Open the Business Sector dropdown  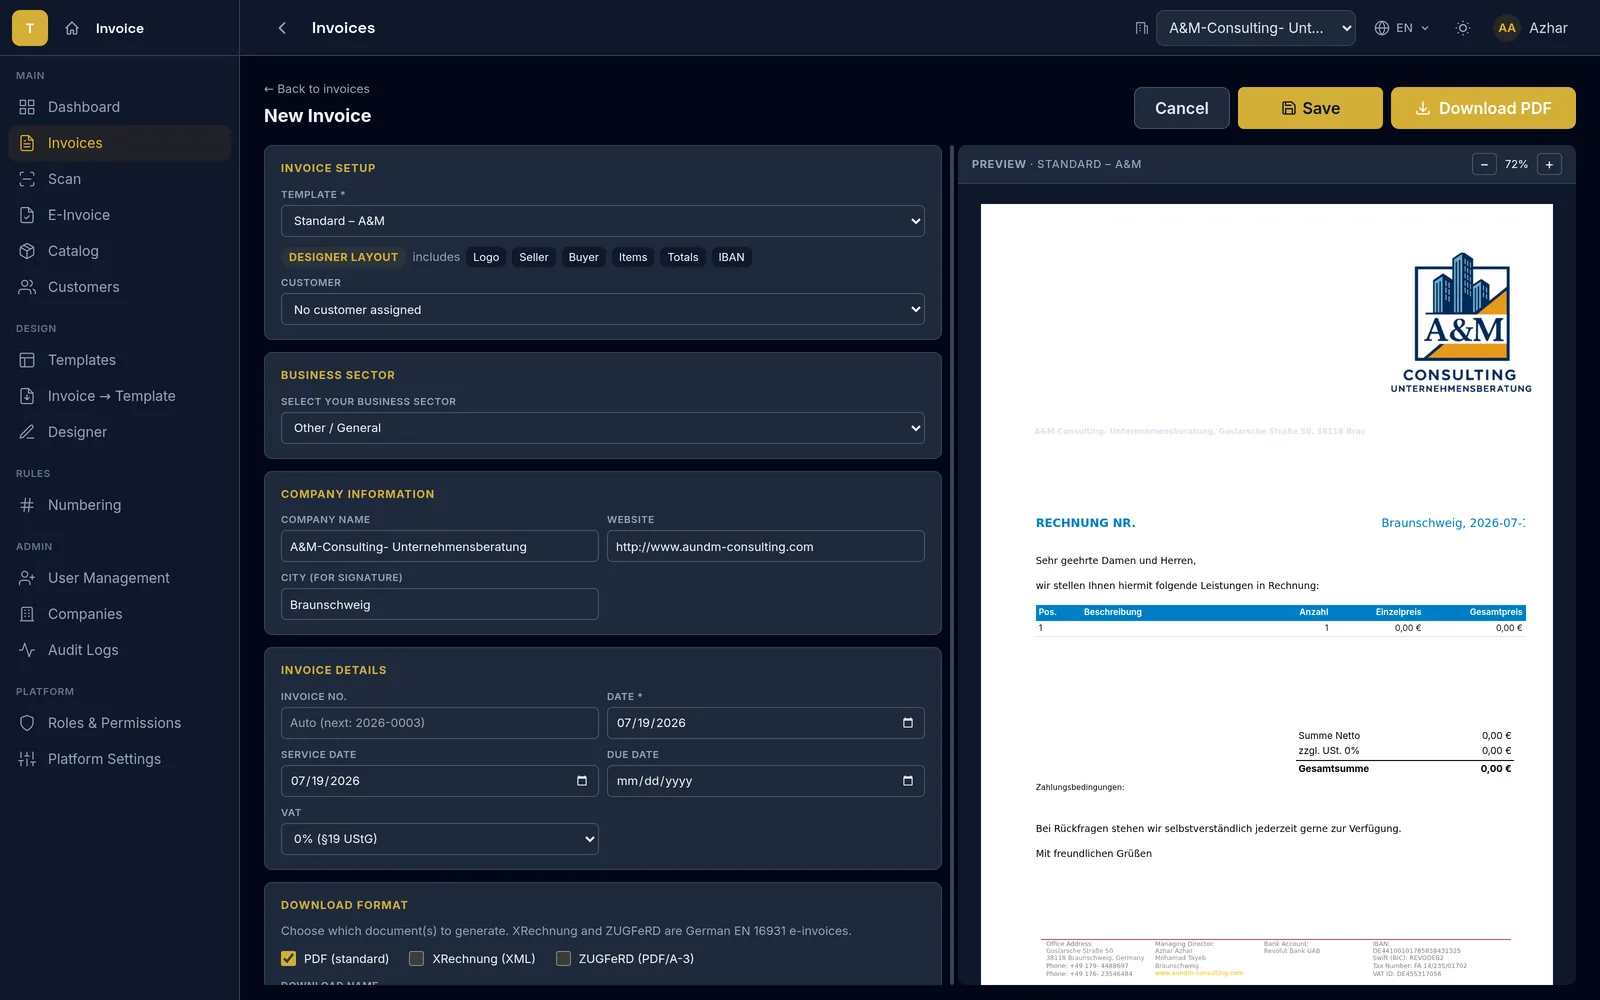603,428
